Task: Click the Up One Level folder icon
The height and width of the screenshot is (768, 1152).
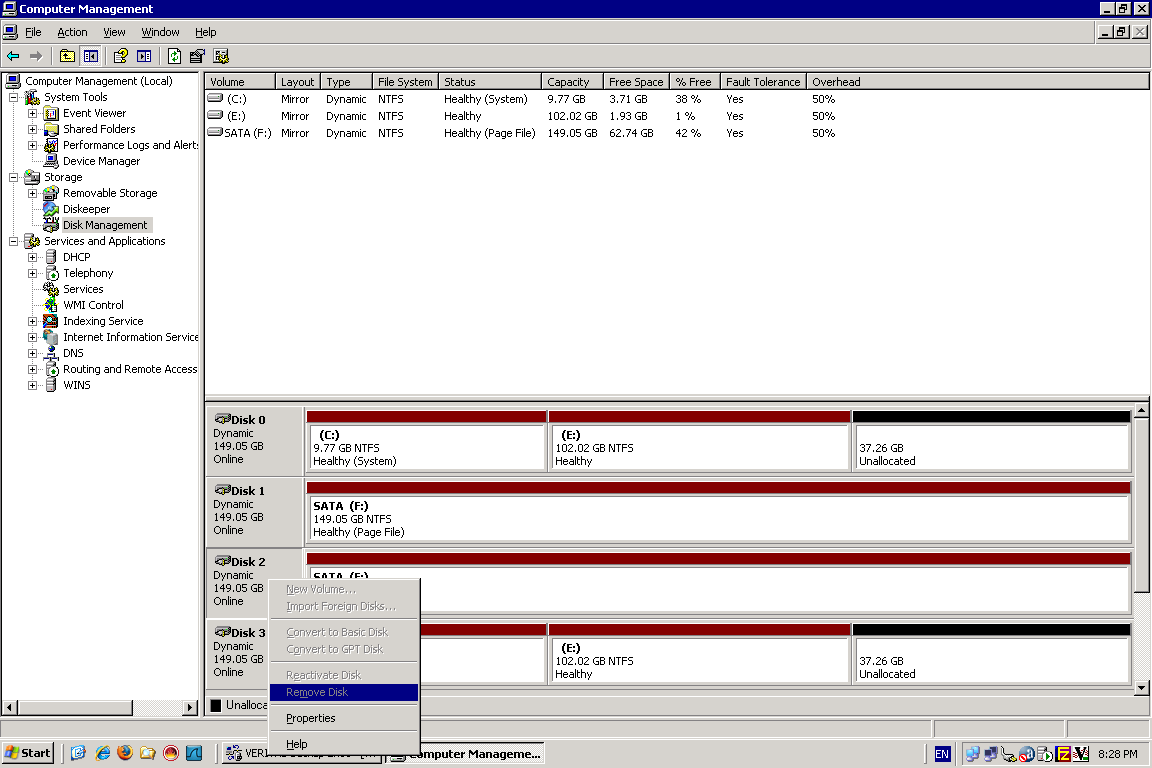Action: coord(67,56)
